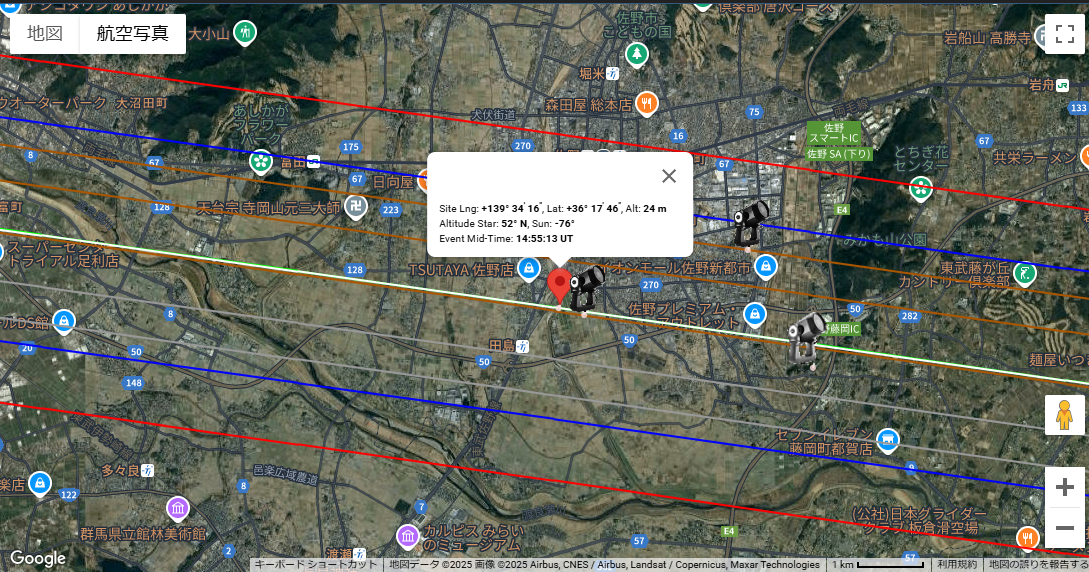Click the 佐野市こどもの国 park icon

(x=637, y=54)
